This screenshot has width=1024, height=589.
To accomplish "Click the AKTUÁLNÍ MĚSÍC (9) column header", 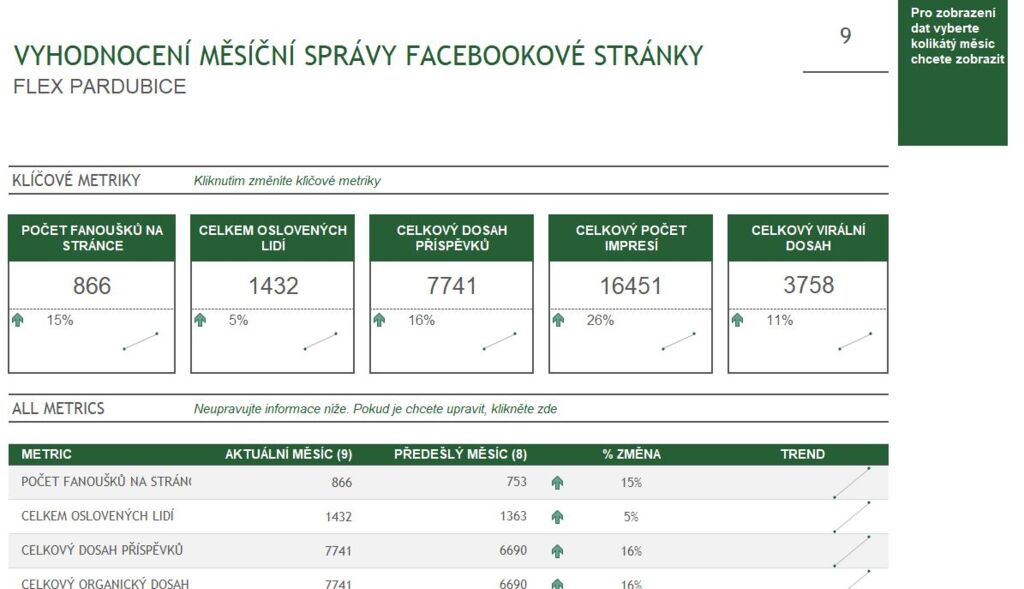I will click(288, 454).
